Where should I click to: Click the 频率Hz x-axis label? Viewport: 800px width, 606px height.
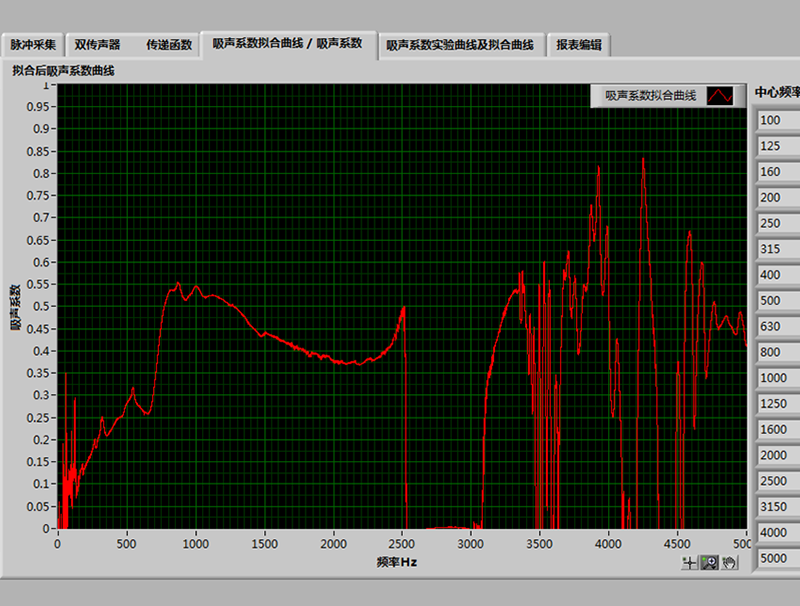(x=397, y=562)
